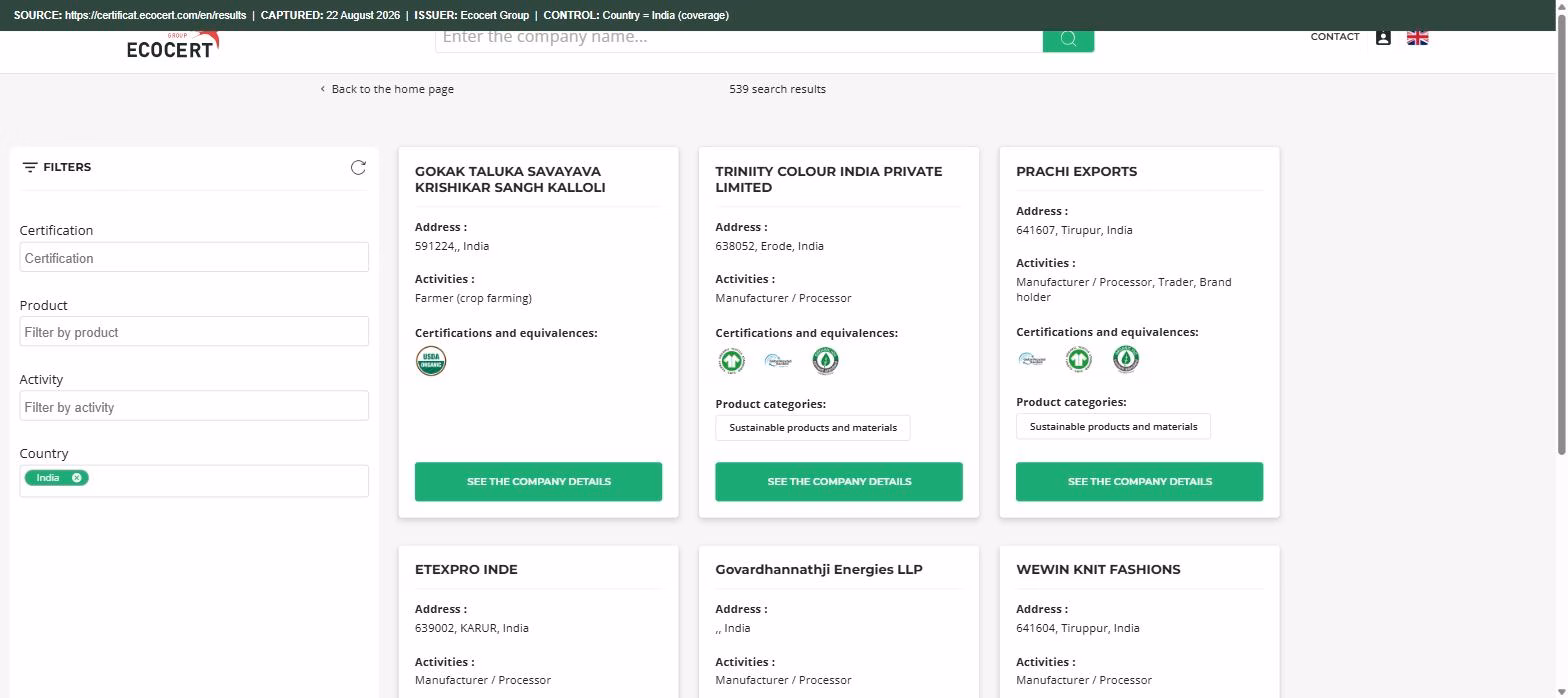Click the company name search box
The image size is (1568, 698).
tap(739, 40)
